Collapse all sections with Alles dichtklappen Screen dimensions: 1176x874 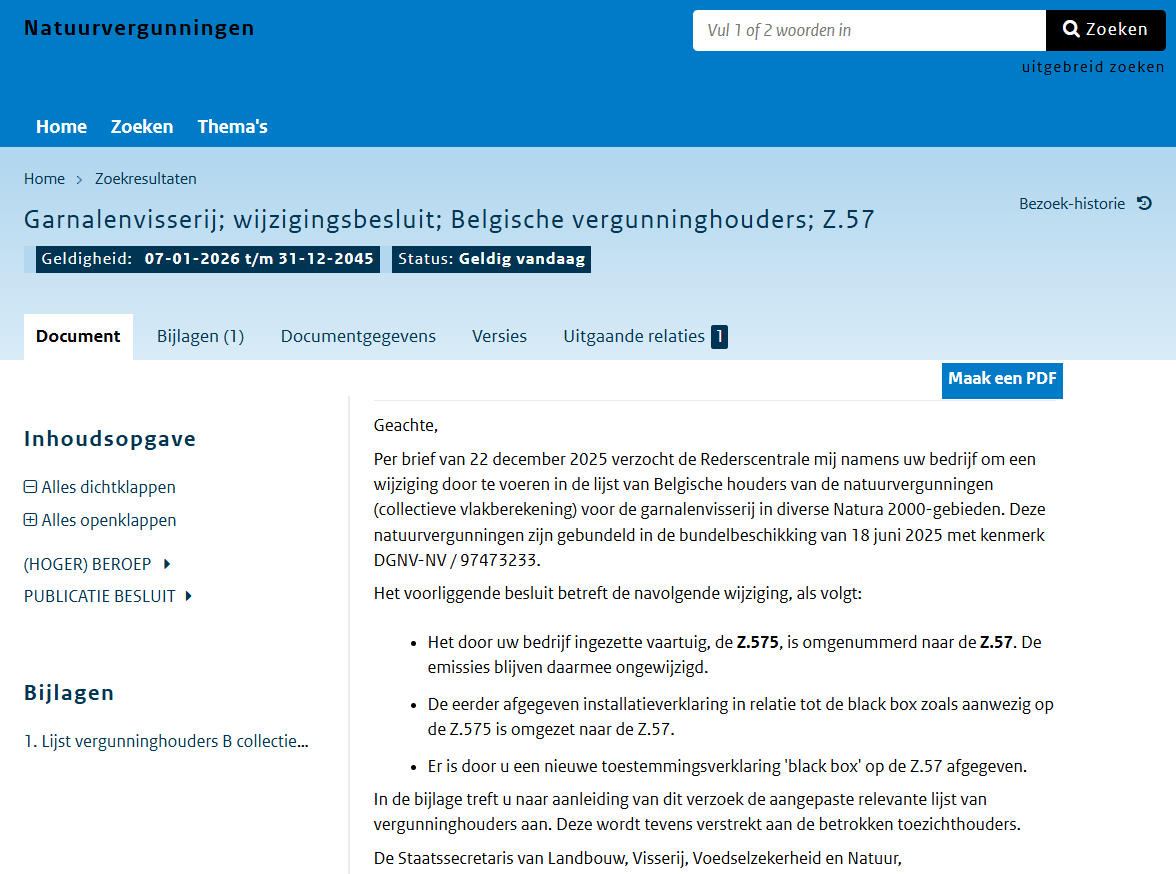click(108, 487)
